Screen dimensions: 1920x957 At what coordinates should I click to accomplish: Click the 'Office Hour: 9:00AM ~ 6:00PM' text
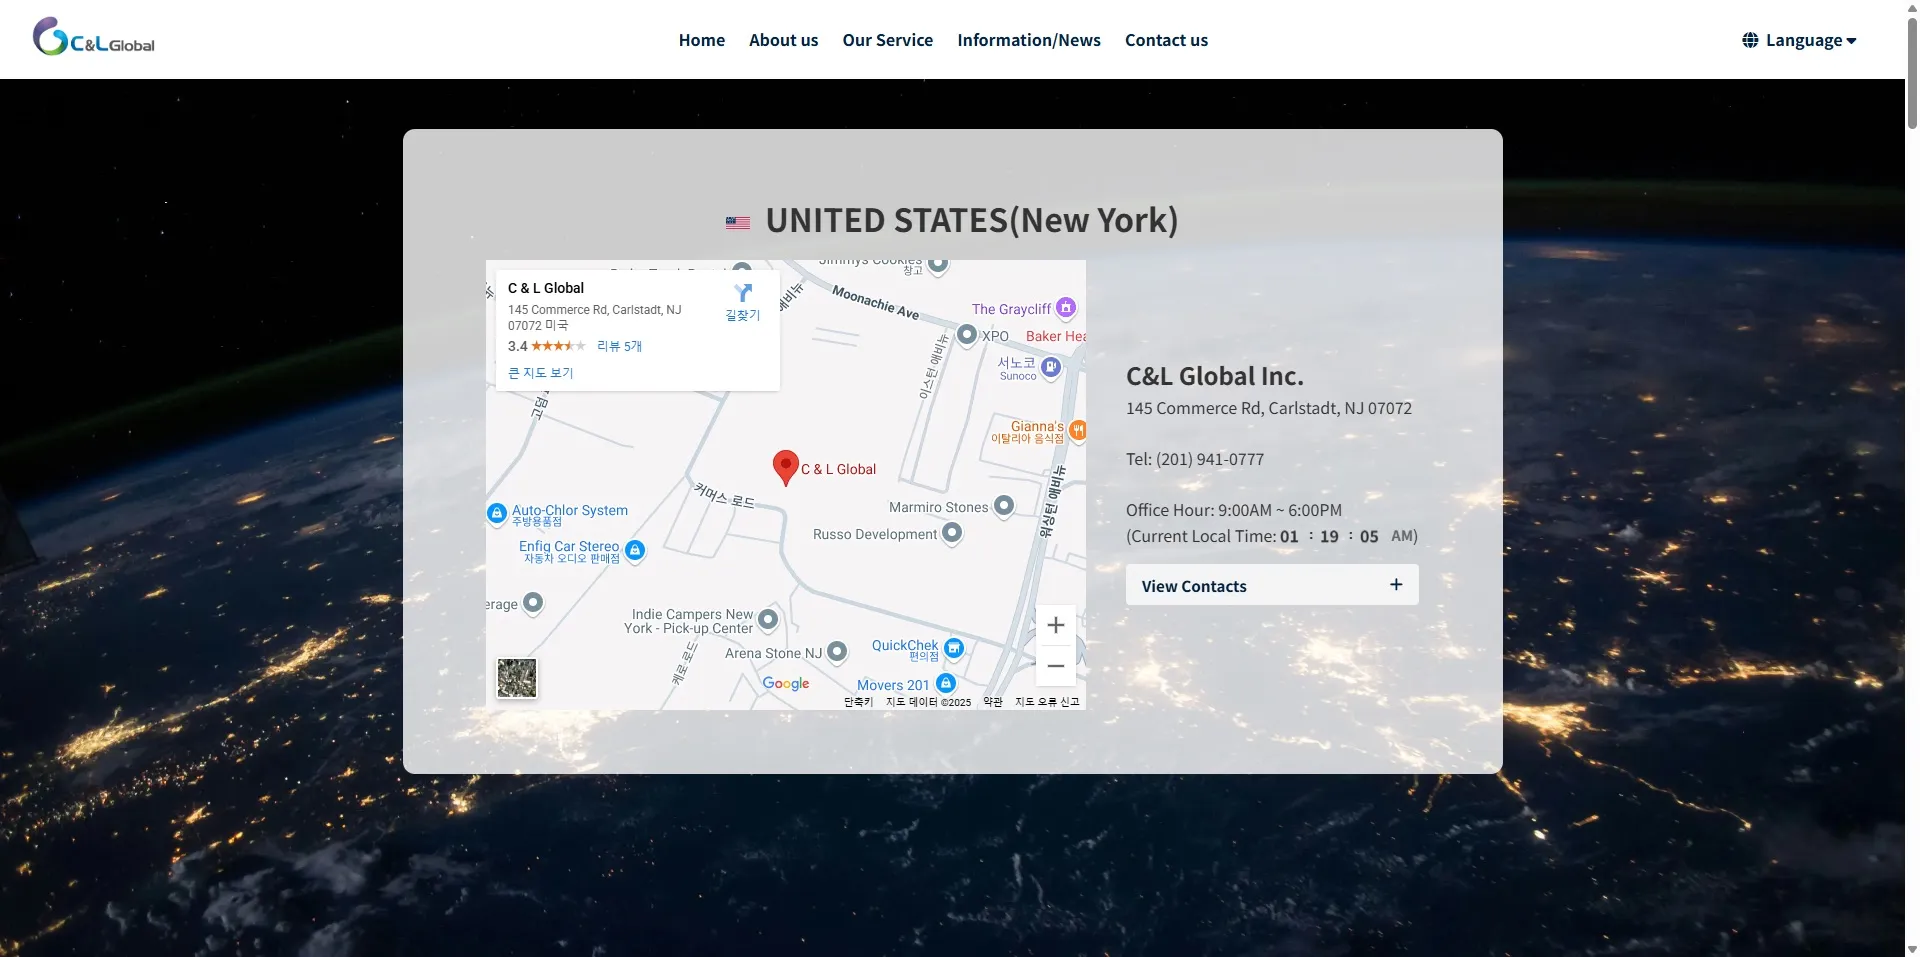1234,510
